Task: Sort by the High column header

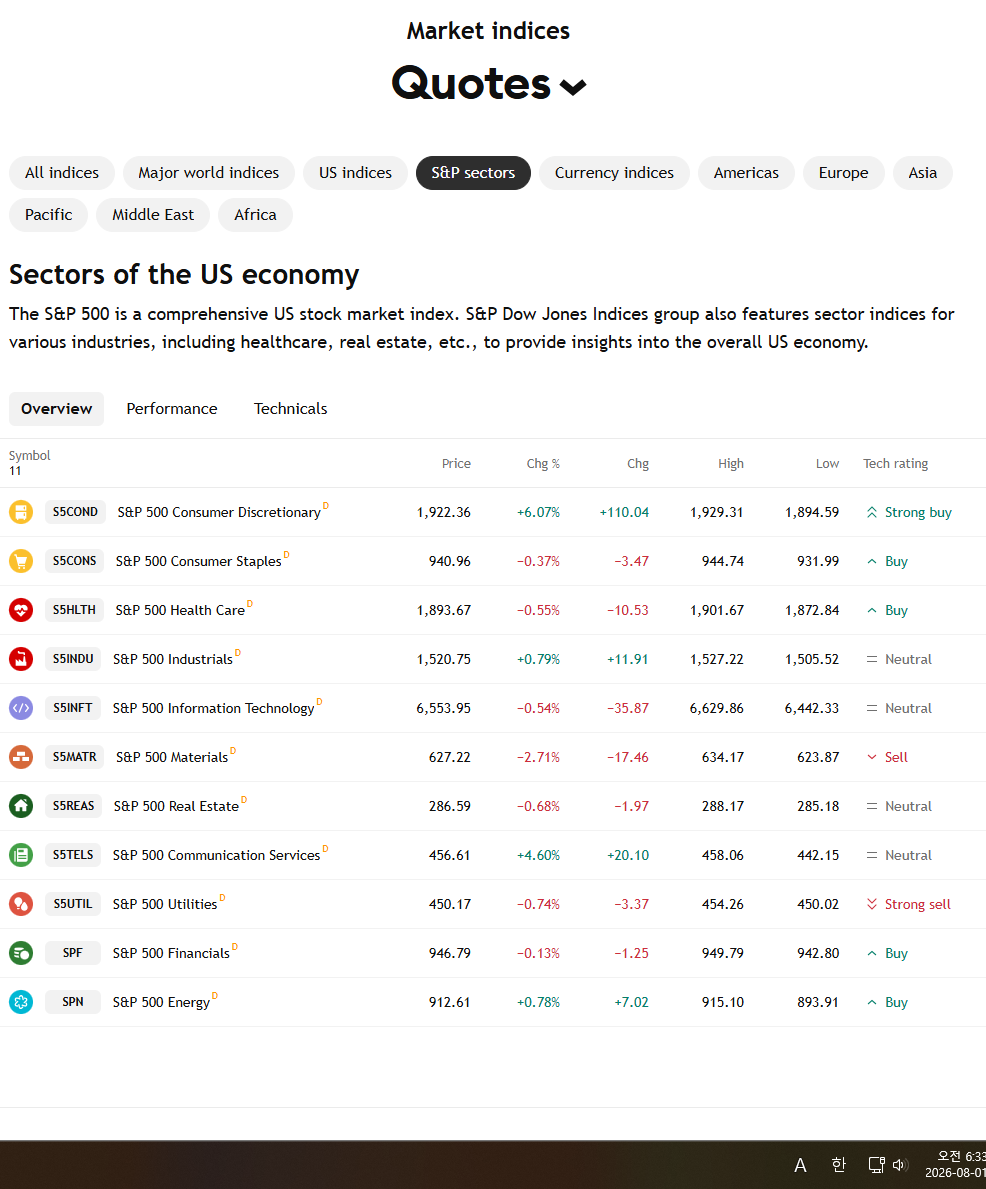Action: tap(731, 463)
